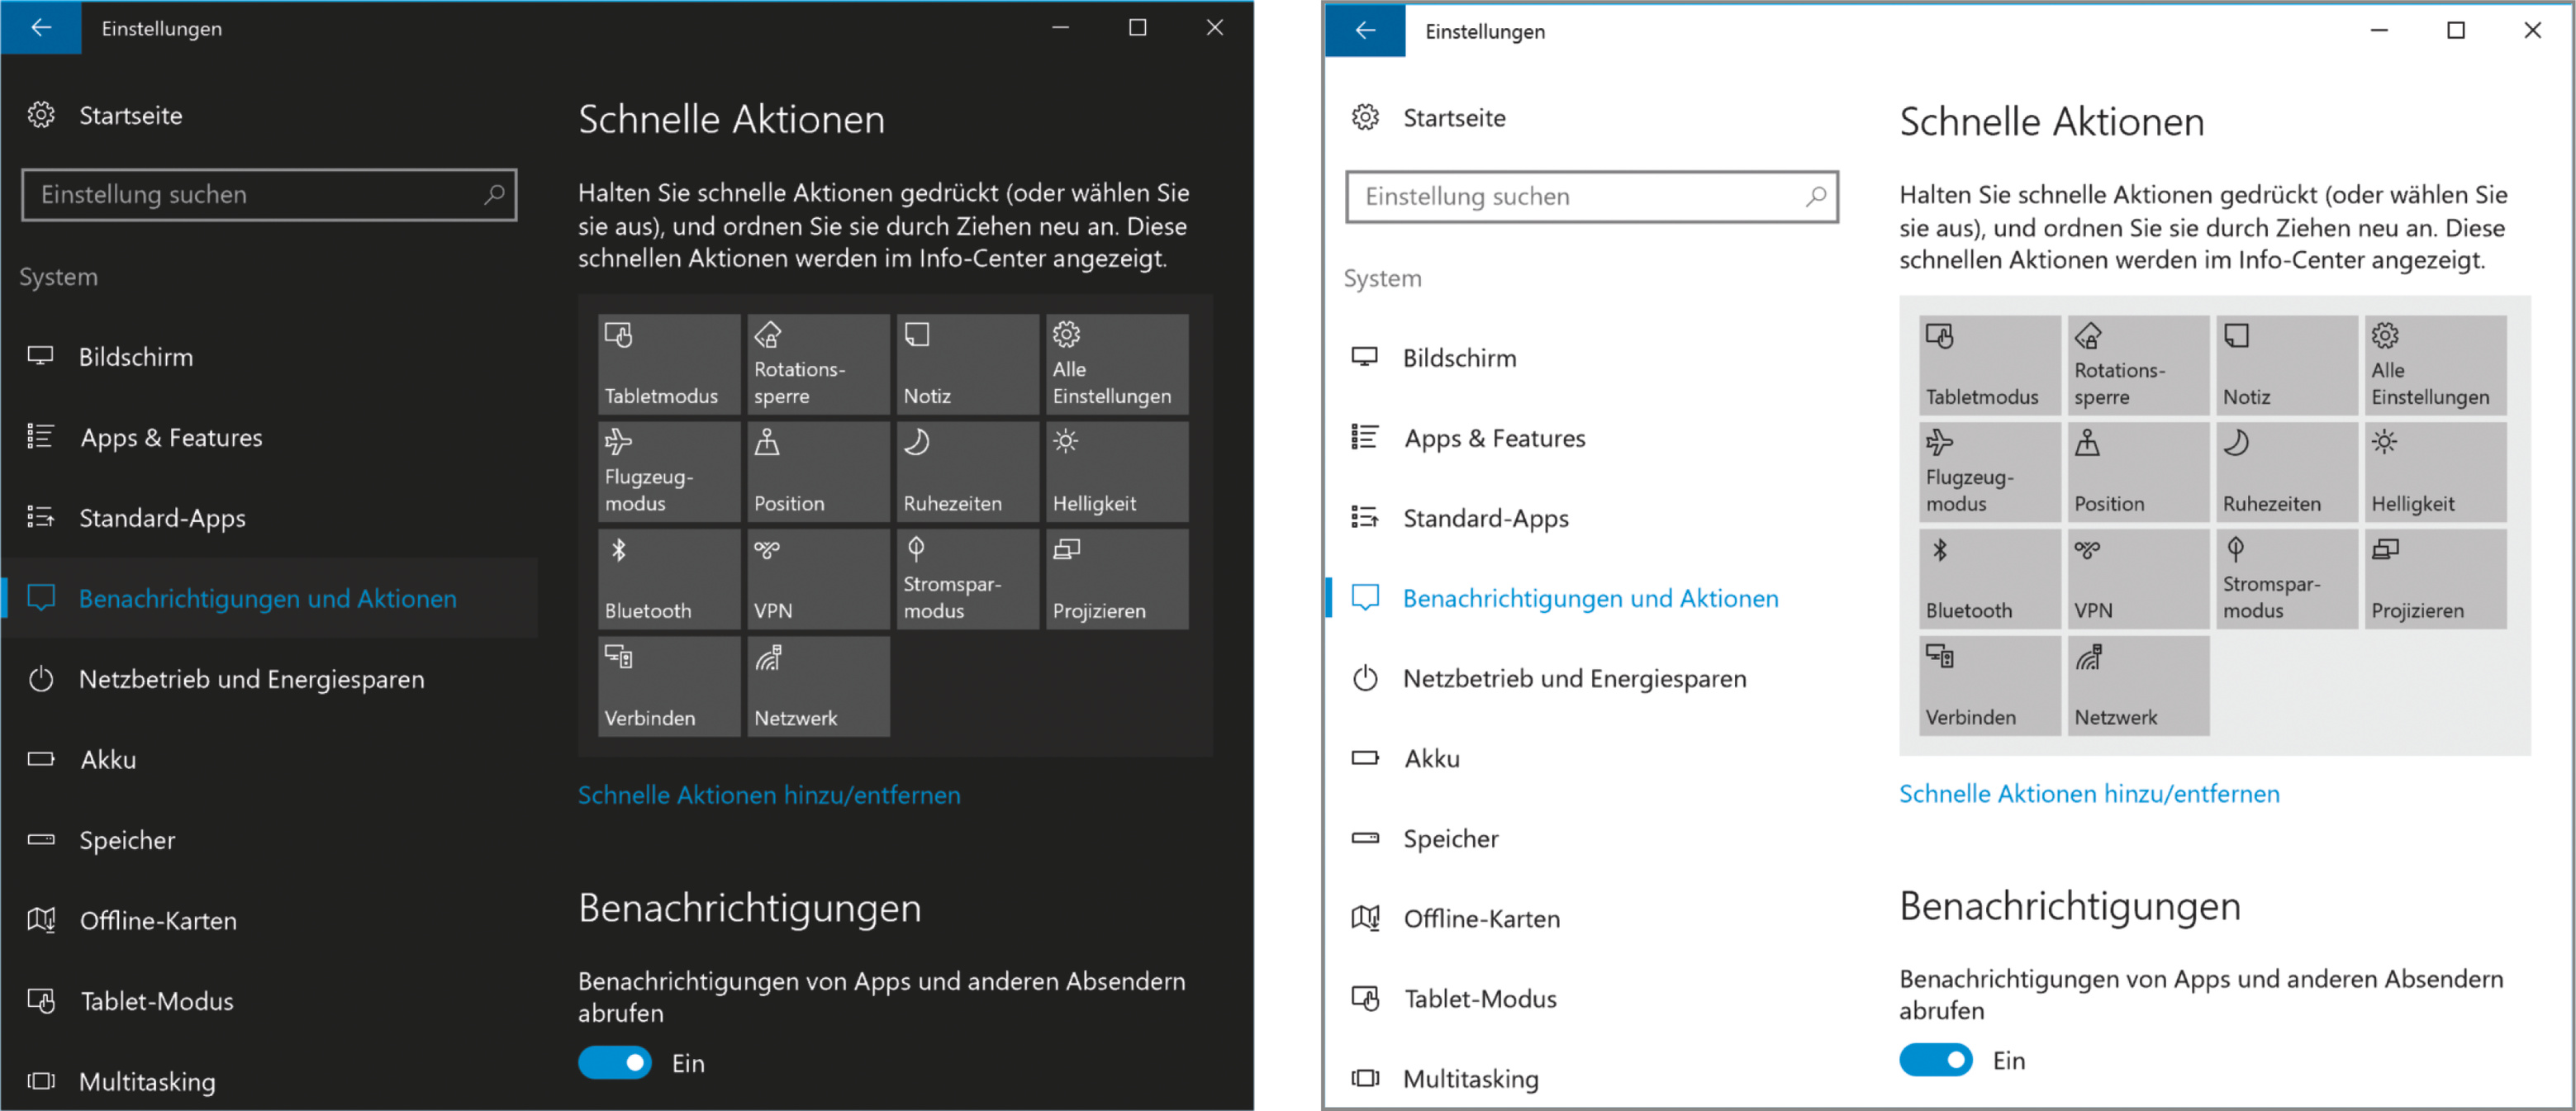
Task: Select Offline-Karten in dark sidebar
Action: coord(158,921)
